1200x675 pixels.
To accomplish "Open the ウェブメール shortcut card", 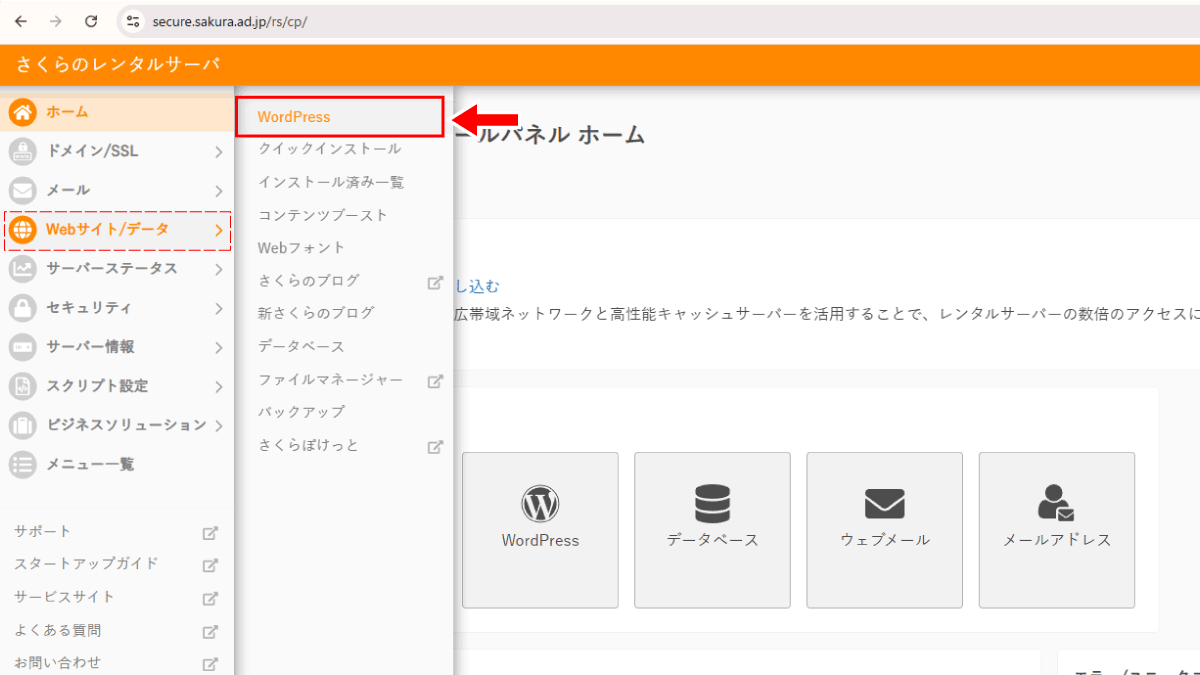I will [884, 530].
